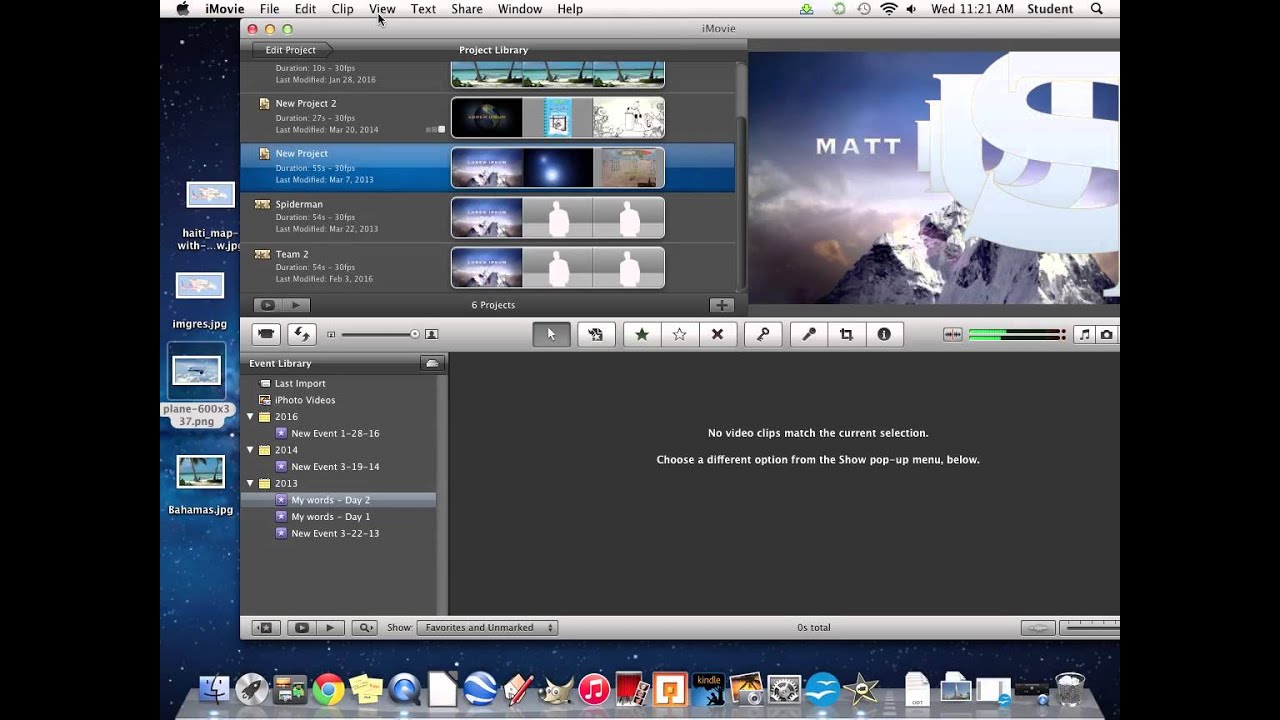The width and height of the screenshot is (1280, 720).
Task: Open Google Chrome from the Dock
Action: (x=328, y=689)
